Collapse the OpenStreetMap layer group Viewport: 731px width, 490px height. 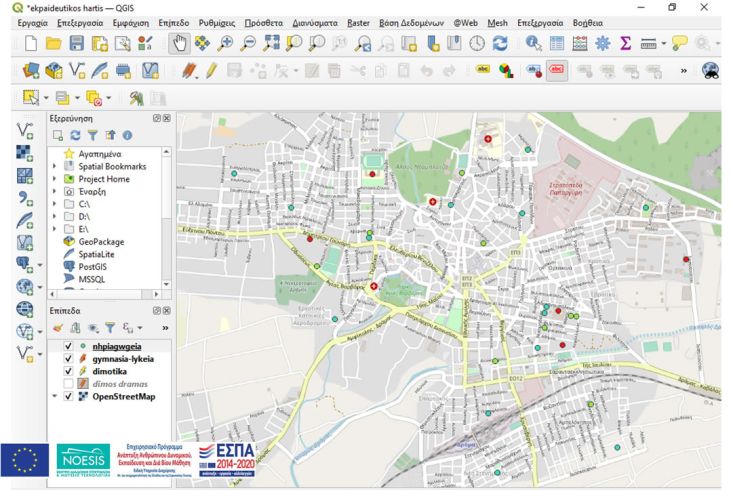coord(54,397)
